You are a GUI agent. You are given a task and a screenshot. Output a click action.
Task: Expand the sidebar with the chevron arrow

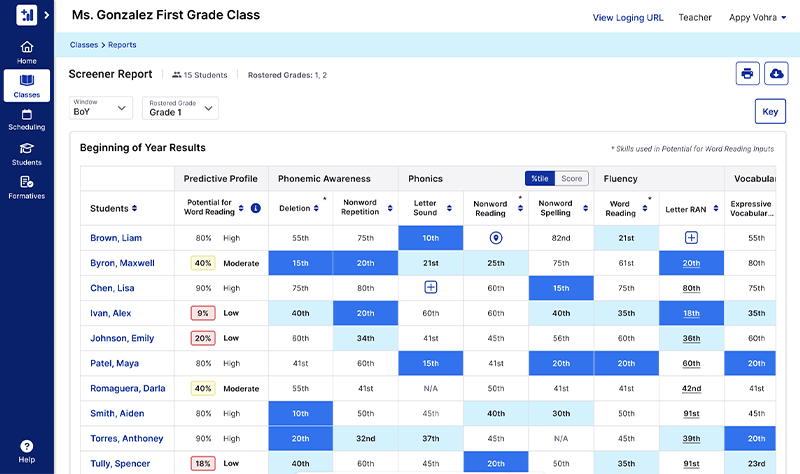tap(46, 15)
